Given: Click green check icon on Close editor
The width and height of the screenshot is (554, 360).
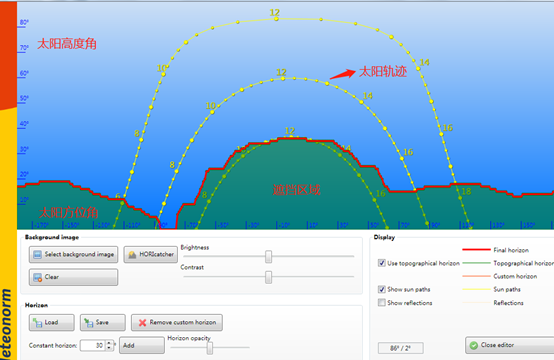Looking at the screenshot, I should click(474, 345).
